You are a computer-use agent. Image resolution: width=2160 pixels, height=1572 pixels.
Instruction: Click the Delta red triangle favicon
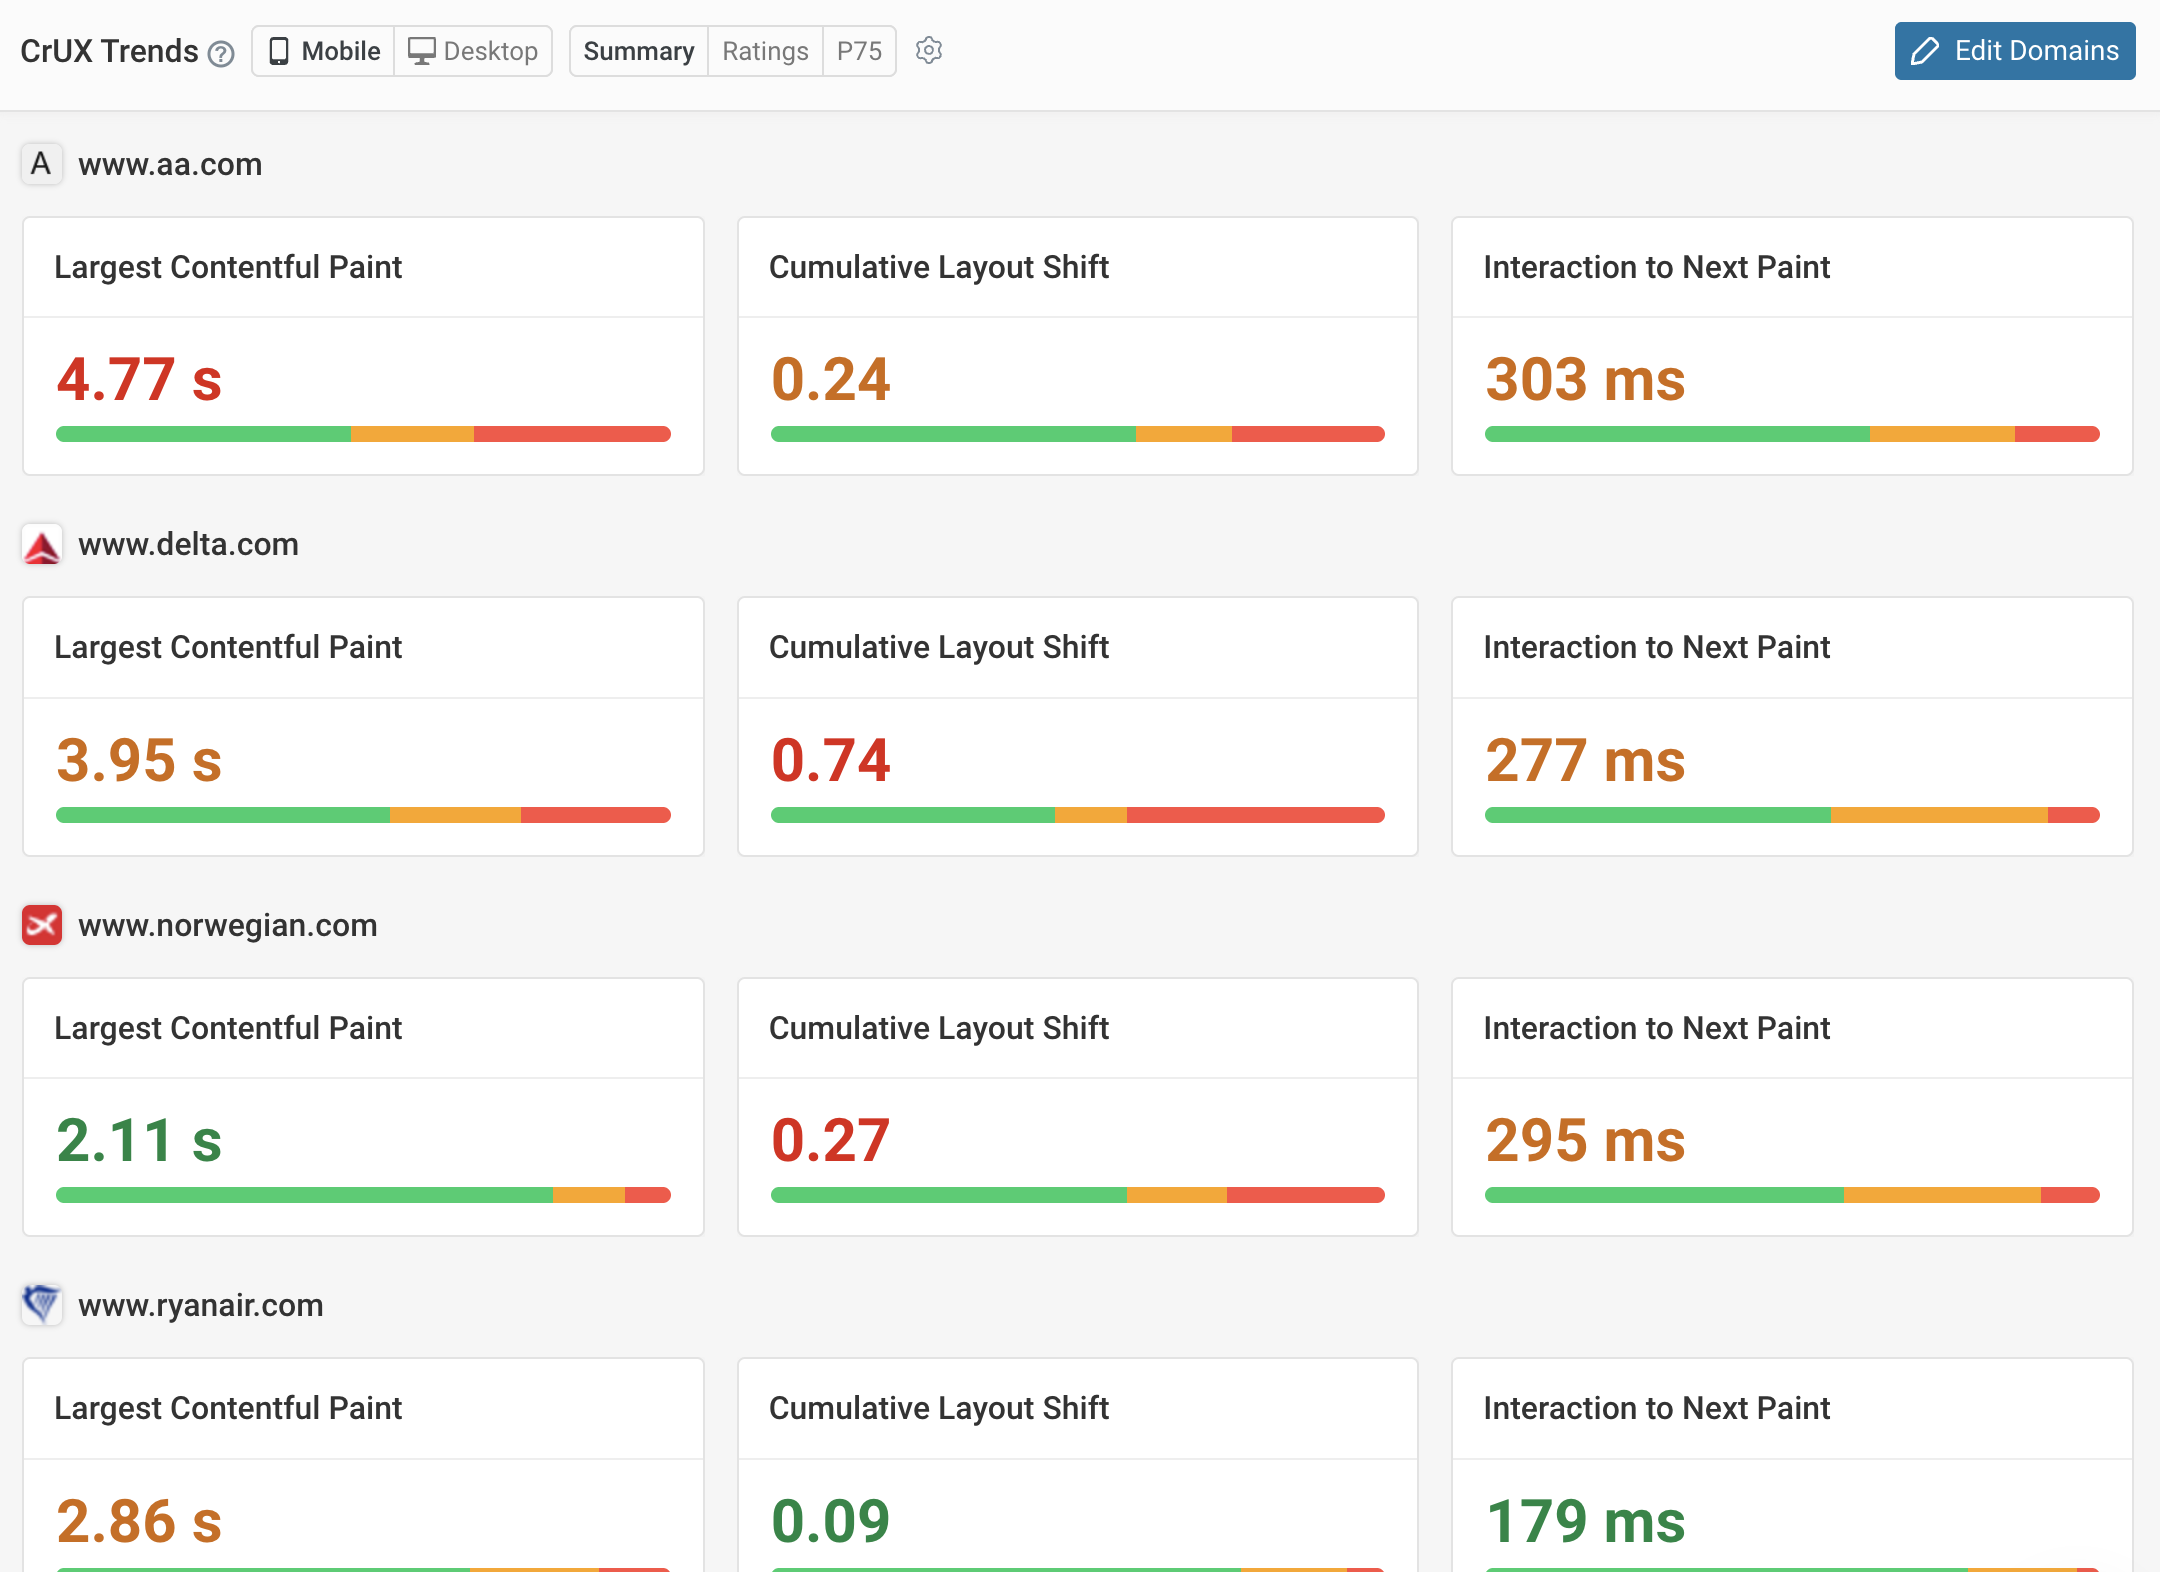coord(41,545)
